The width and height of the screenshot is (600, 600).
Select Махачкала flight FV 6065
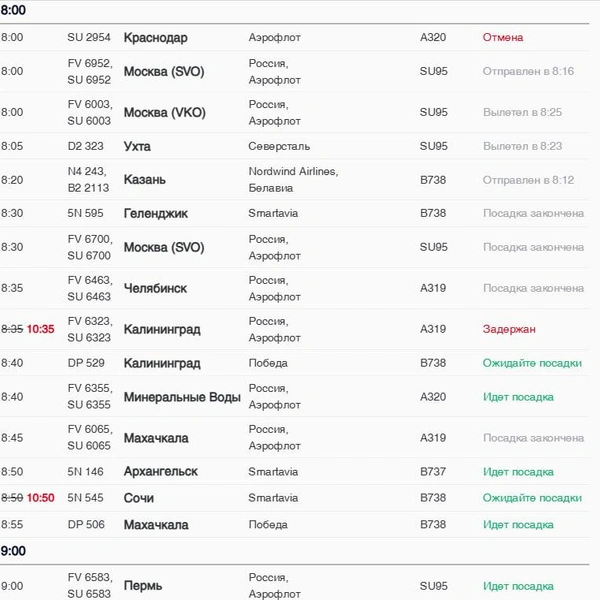294,438
